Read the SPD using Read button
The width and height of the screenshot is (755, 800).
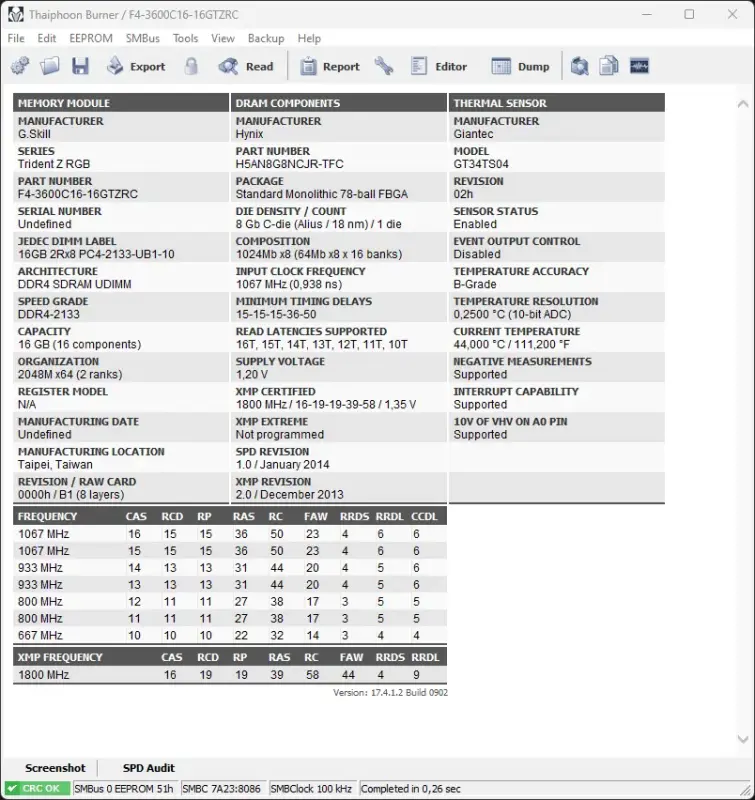click(x=246, y=67)
